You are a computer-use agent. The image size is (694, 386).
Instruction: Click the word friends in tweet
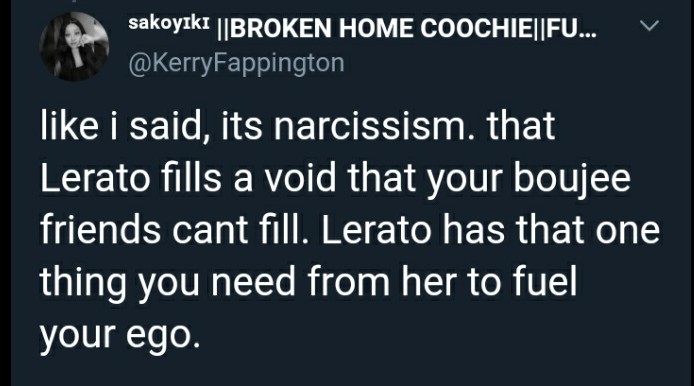pyautogui.click(x=100, y=229)
